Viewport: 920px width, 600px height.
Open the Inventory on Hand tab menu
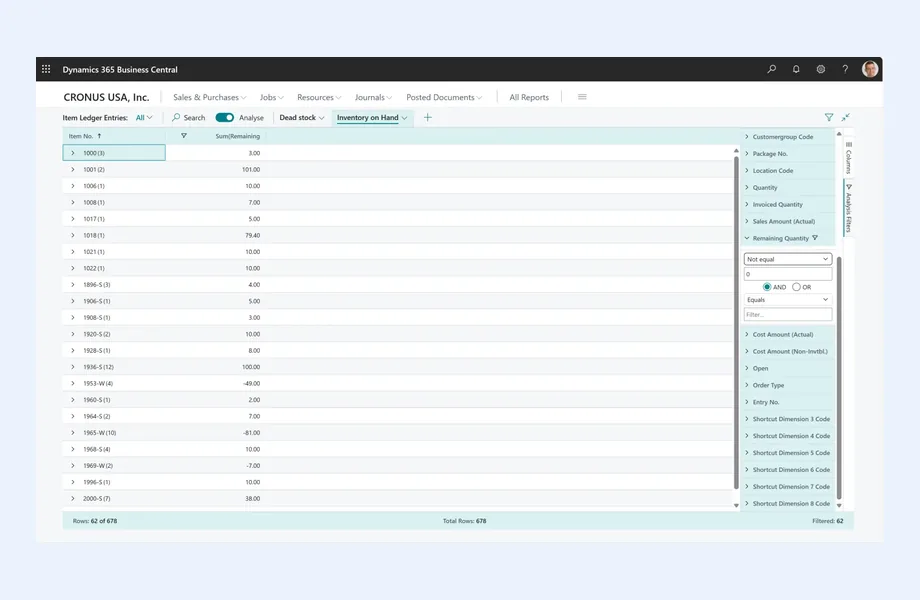coord(404,117)
